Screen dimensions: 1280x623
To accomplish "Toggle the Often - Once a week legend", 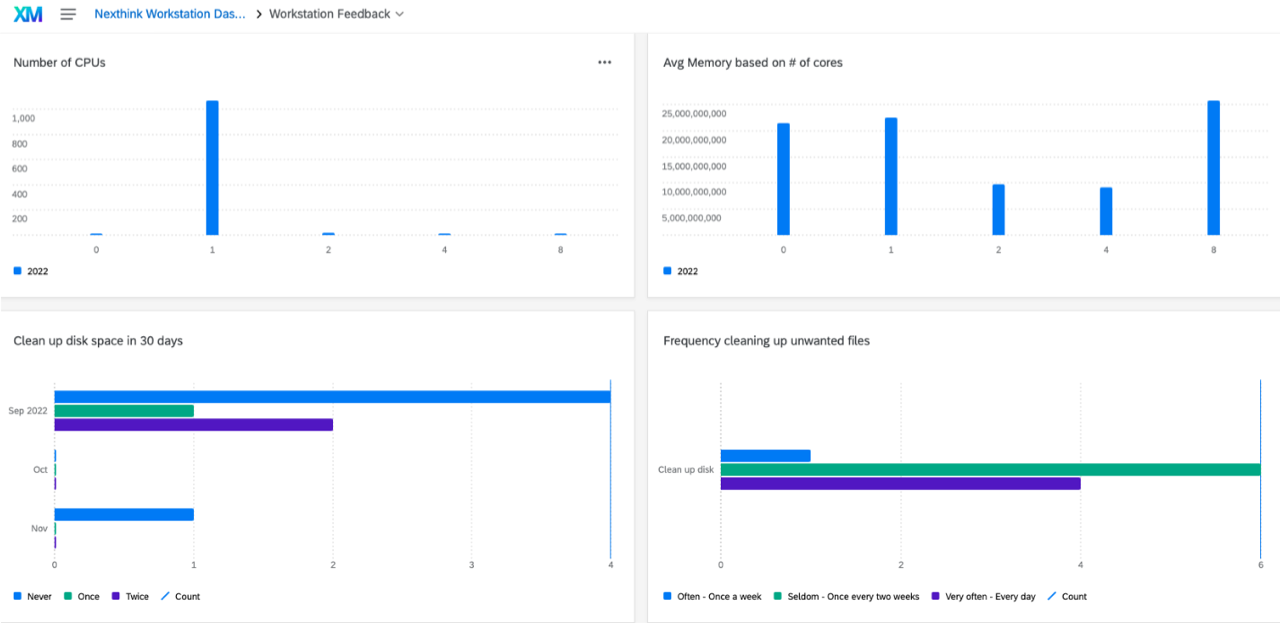I will (x=712, y=596).
